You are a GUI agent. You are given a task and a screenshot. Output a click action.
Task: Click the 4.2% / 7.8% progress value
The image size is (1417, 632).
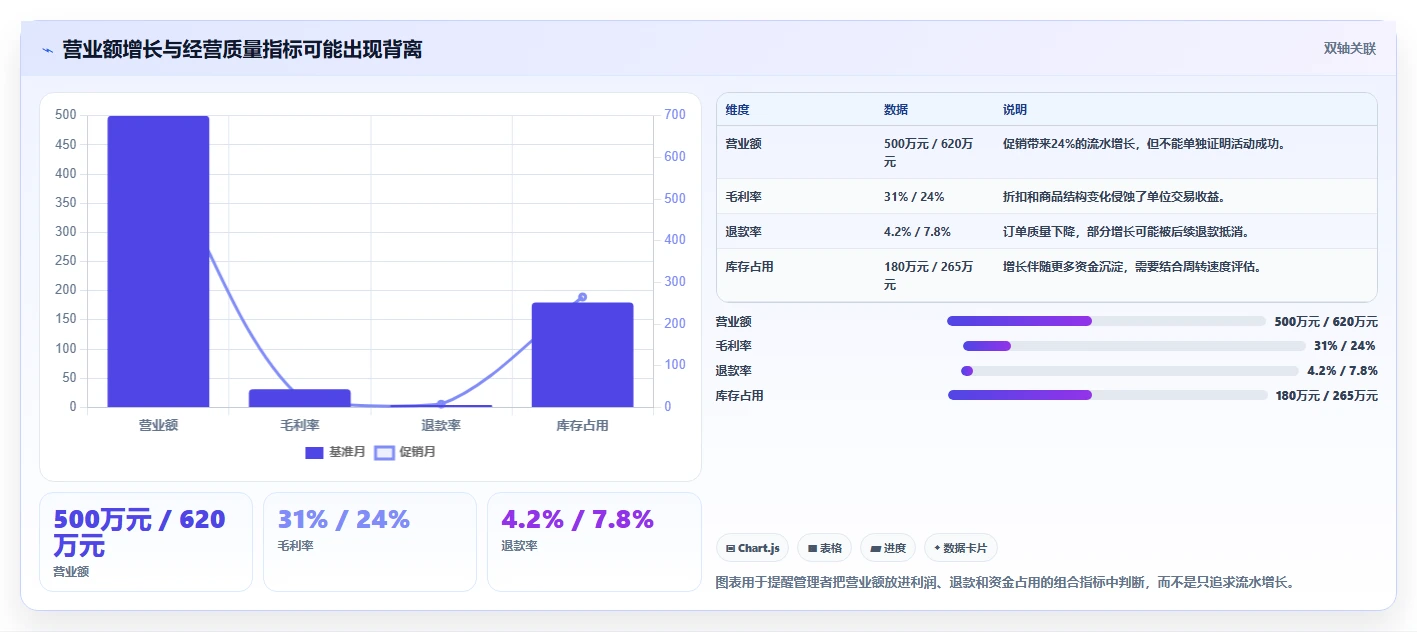pos(1342,371)
